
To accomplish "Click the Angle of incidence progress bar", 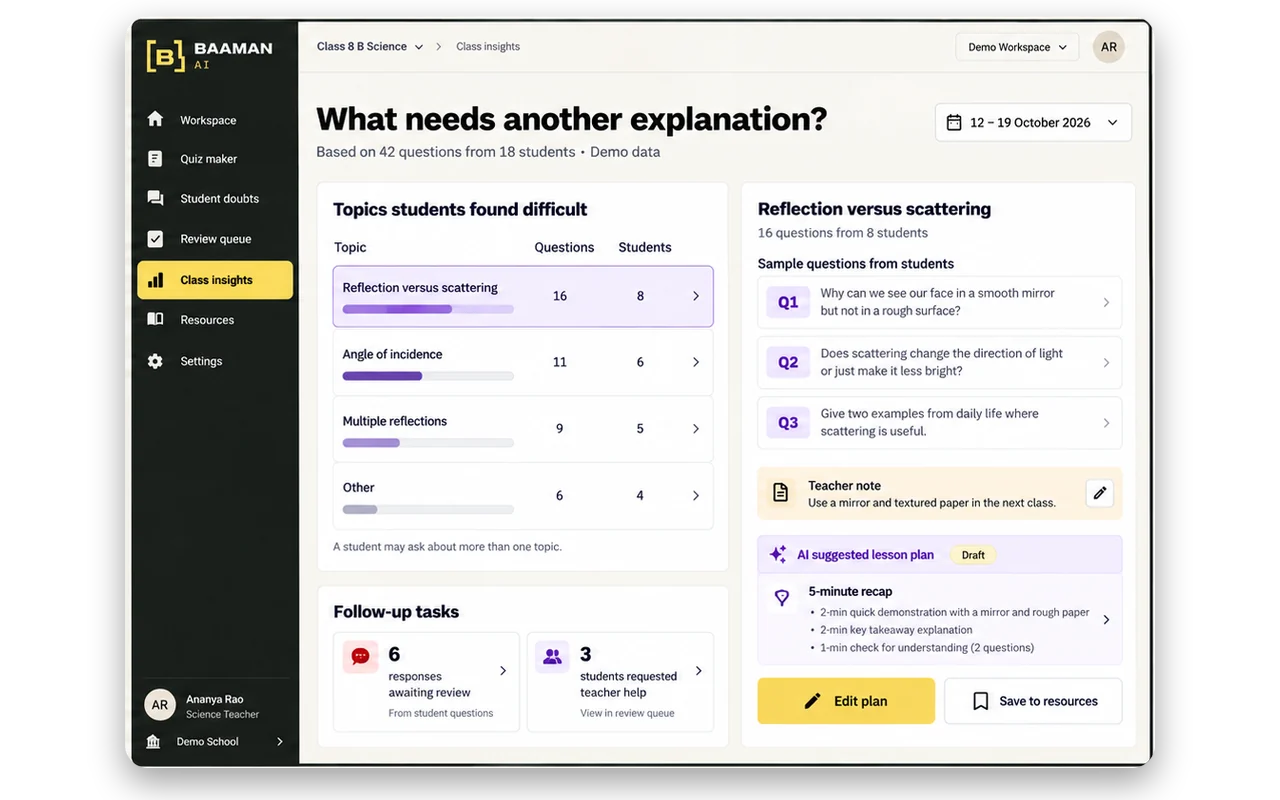I will click(x=428, y=376).
